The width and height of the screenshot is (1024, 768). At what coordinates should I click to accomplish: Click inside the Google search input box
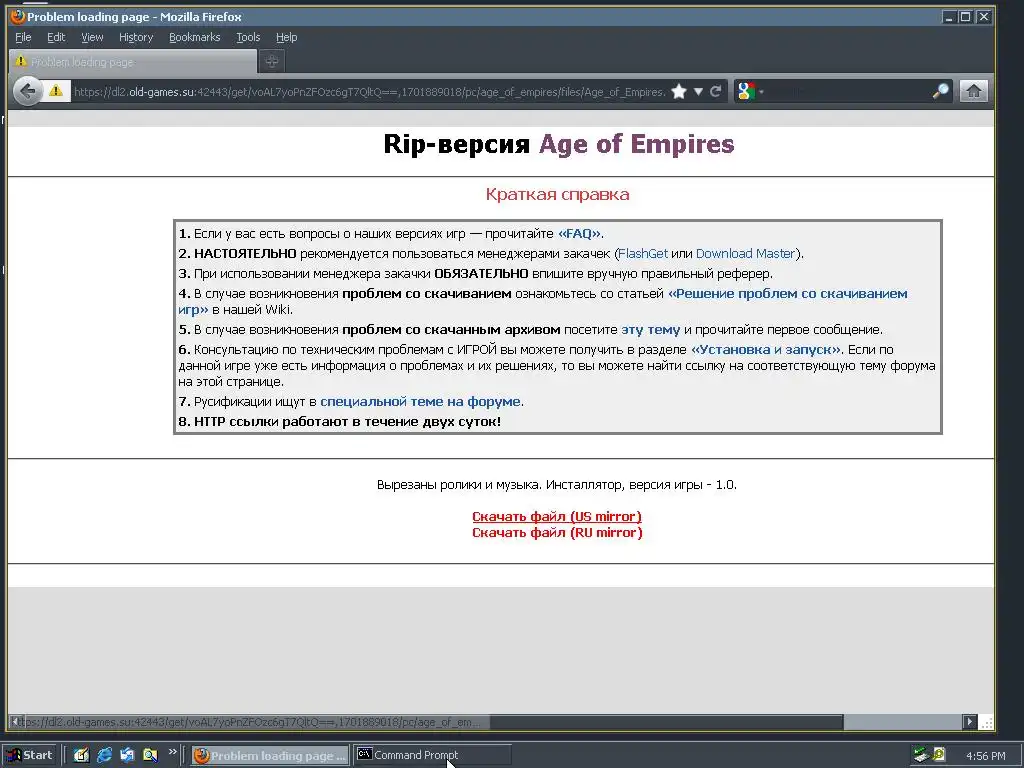849,91
